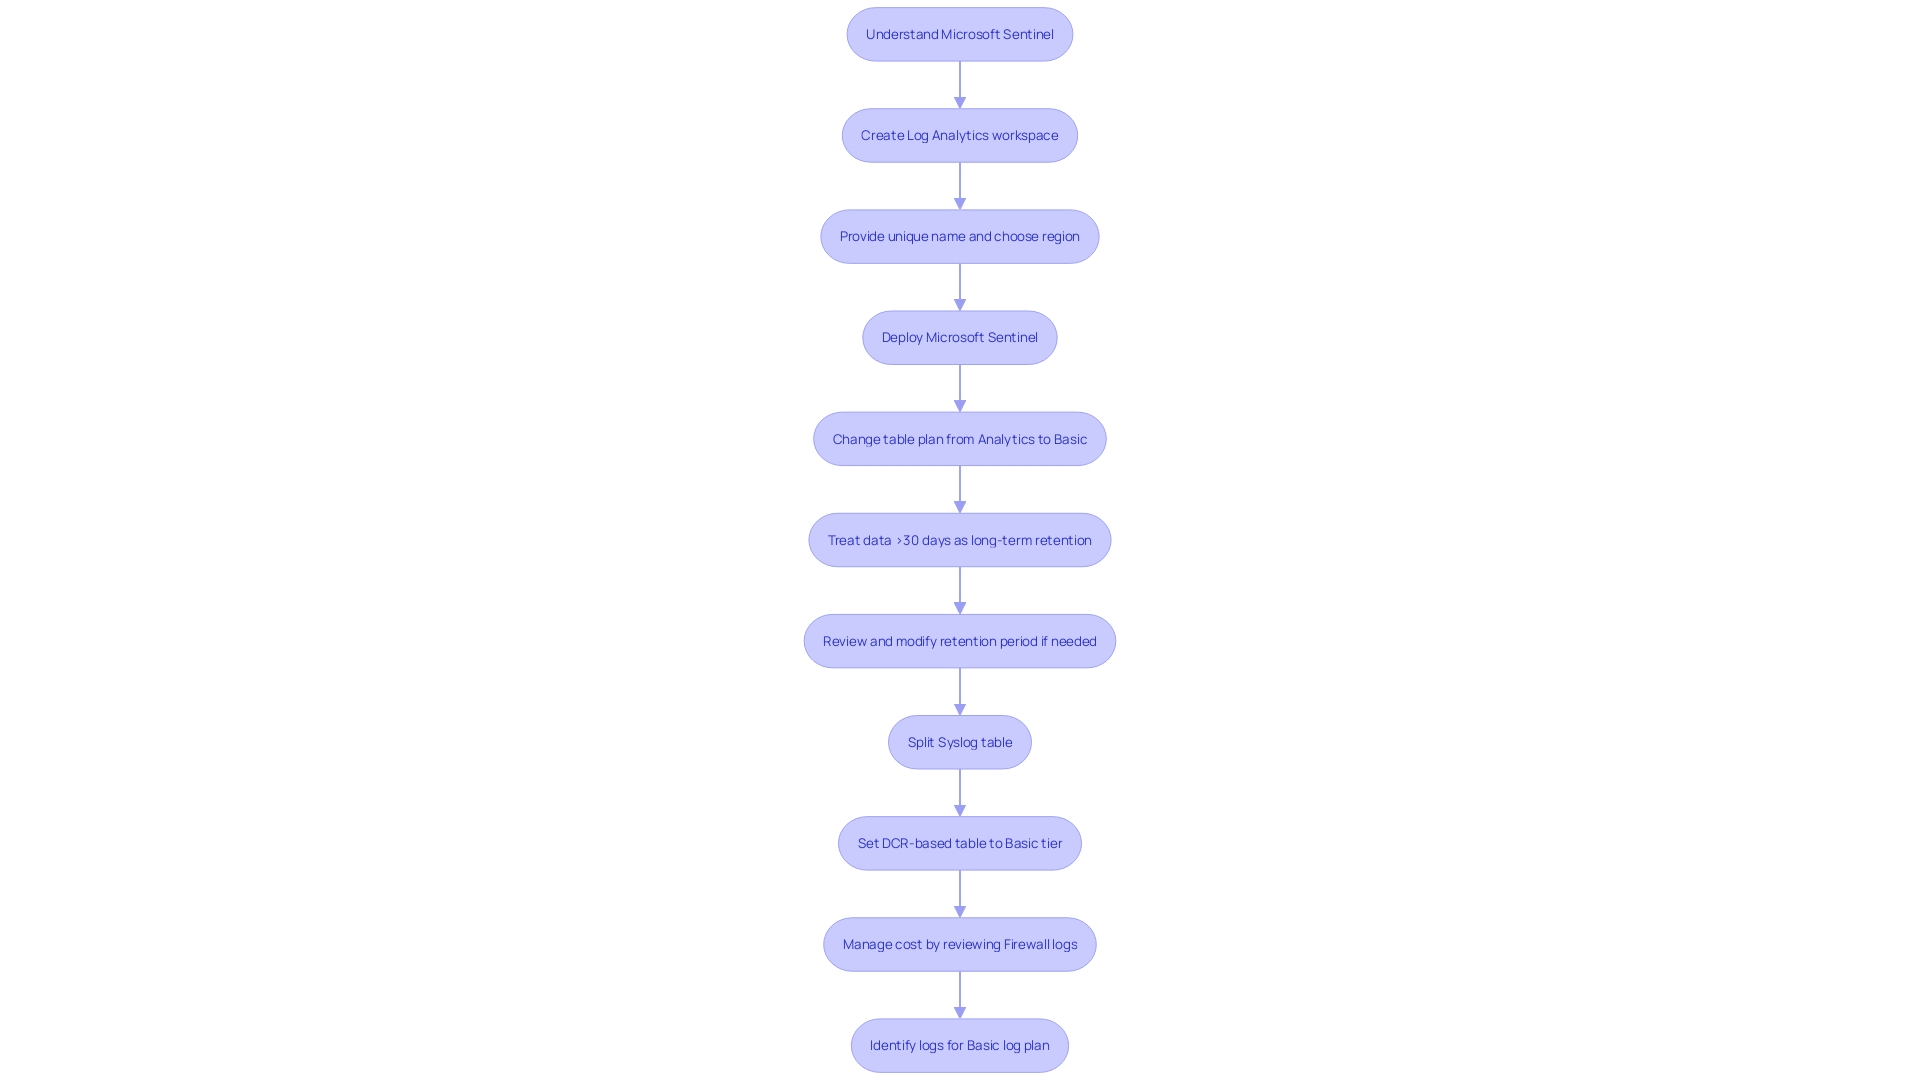Expand the table plan configuration dropdown

point(960,438)
